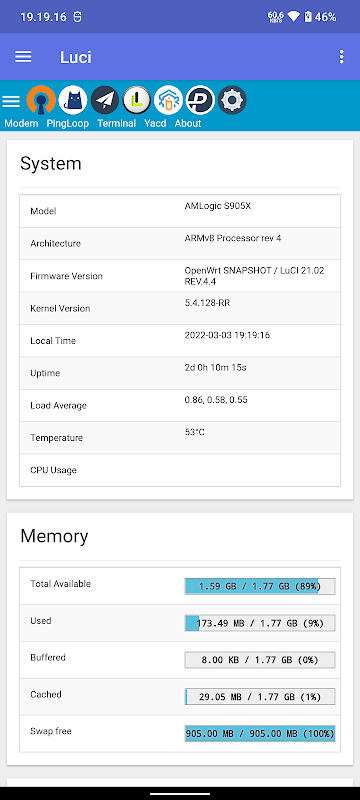Tap the blue and orange spider icon
The height and width of the screenshot is (800, 360).
click(168, 100)
